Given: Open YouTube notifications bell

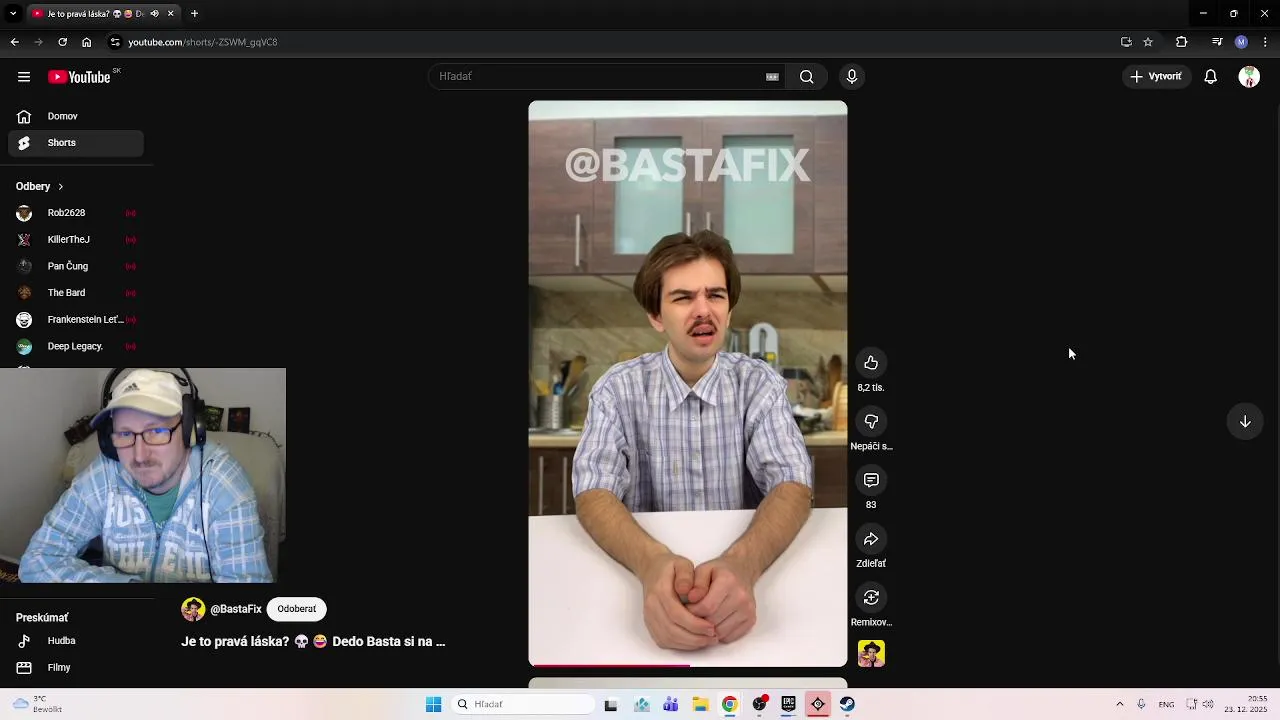Looking at the screenshot, I should click(x=1210, y=77).
